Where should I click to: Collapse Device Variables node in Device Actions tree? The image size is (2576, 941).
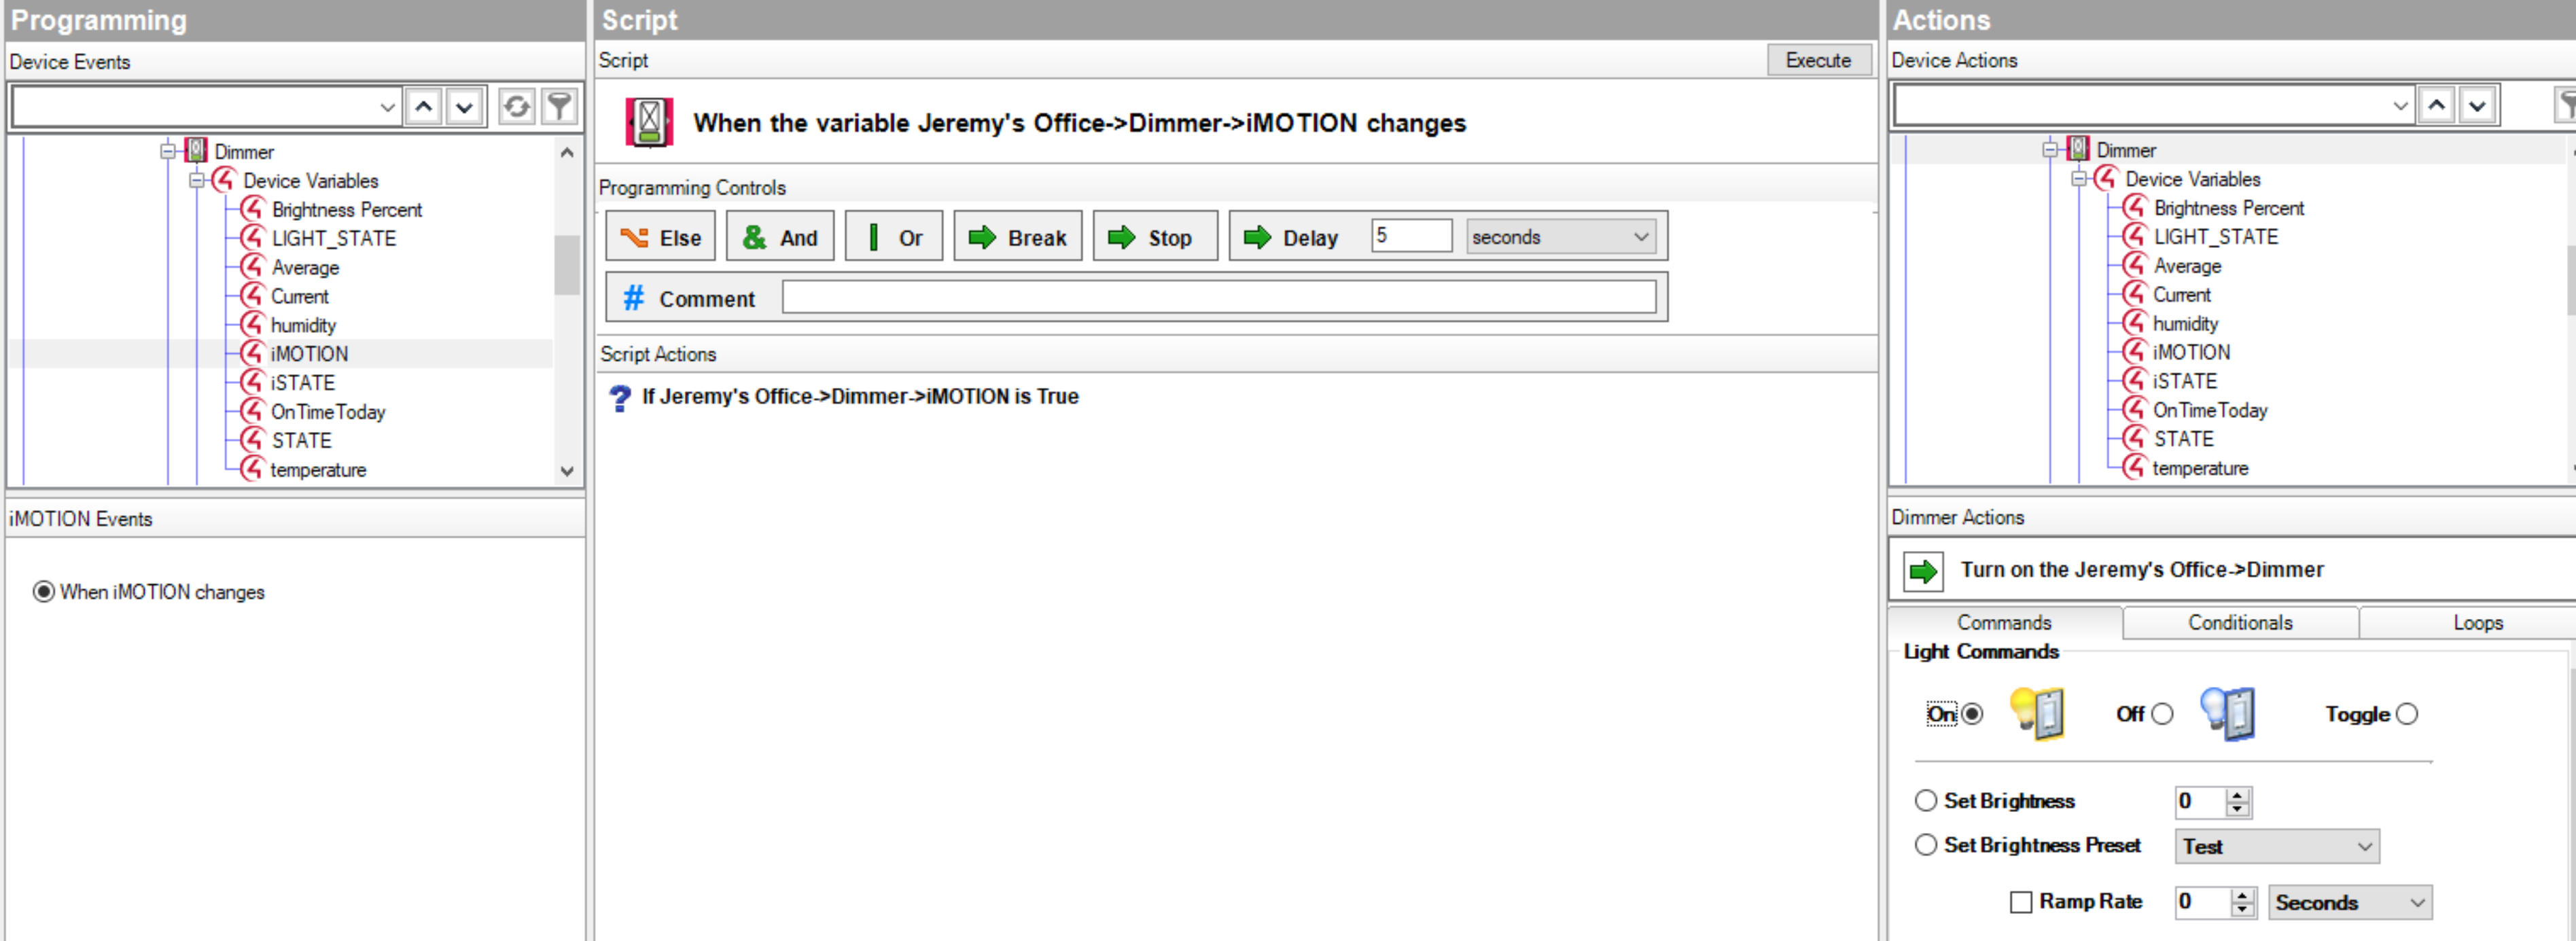2079,178
